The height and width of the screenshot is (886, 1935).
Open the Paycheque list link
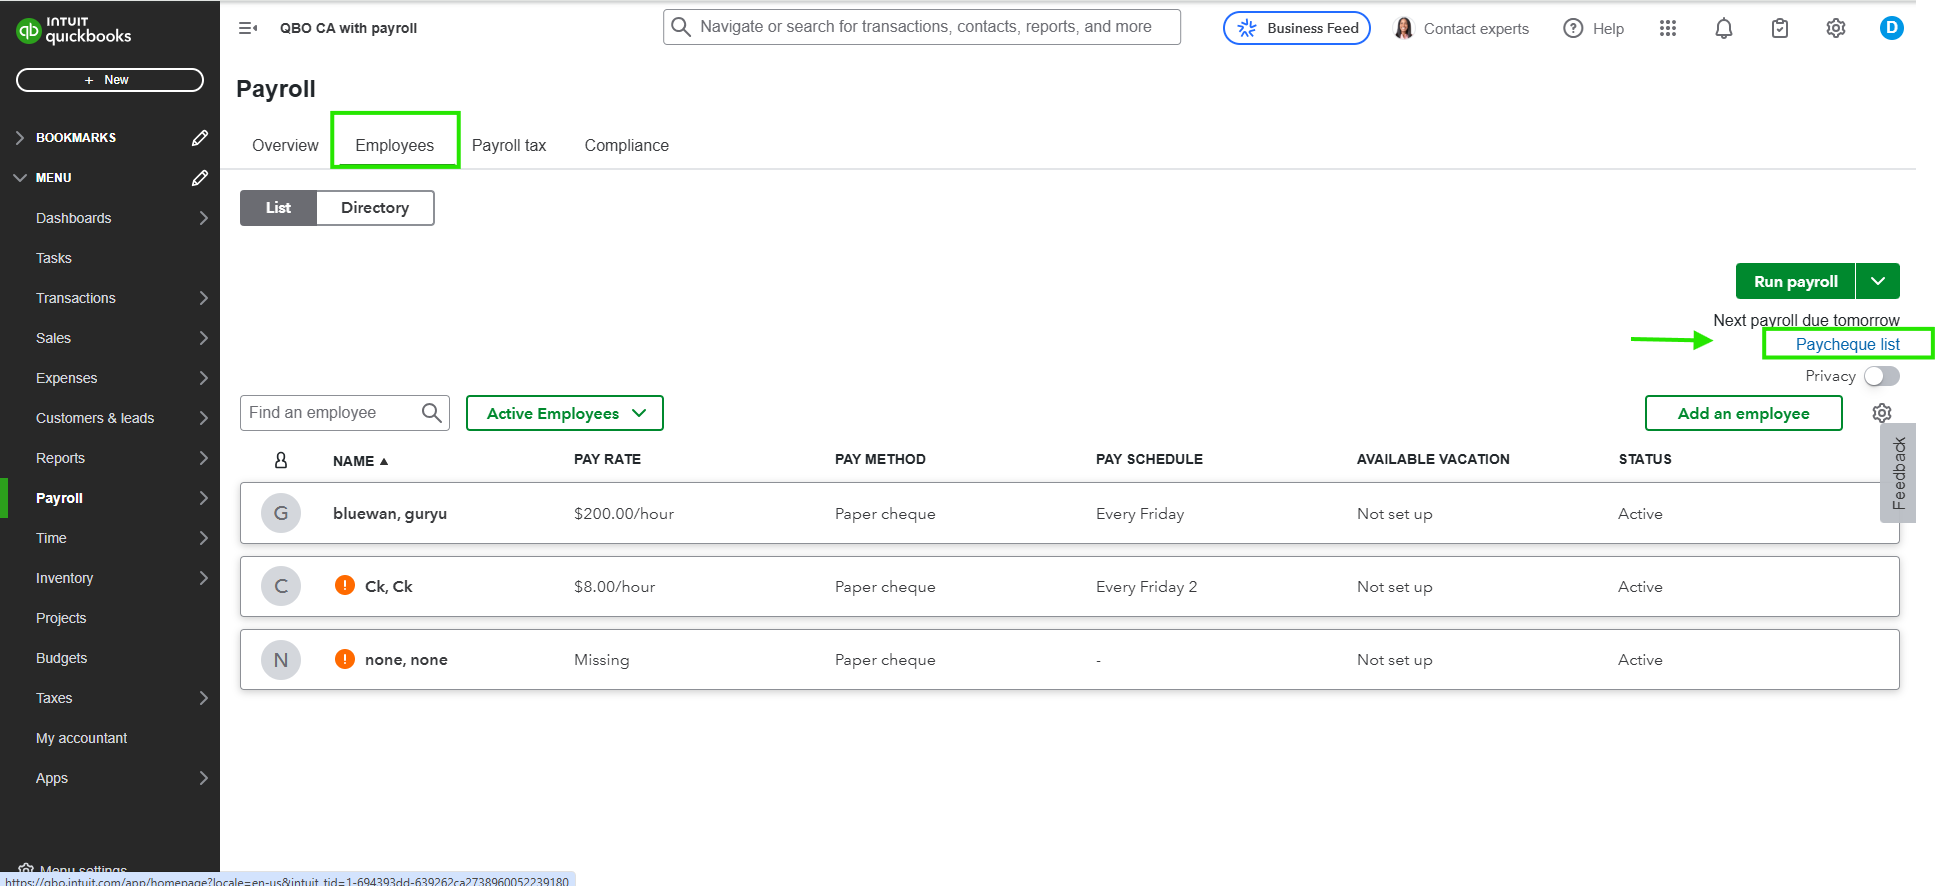[x=1847, y=344]
